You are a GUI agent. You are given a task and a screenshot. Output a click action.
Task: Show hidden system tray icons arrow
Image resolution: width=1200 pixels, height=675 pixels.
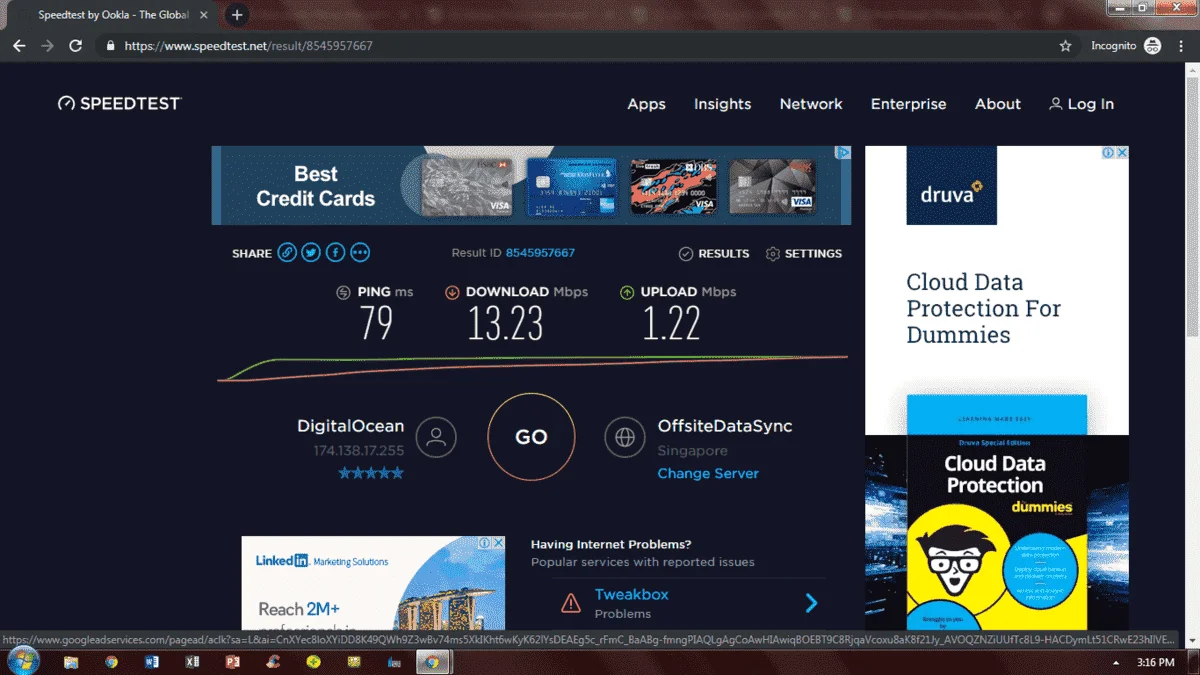pos(1116,663)
